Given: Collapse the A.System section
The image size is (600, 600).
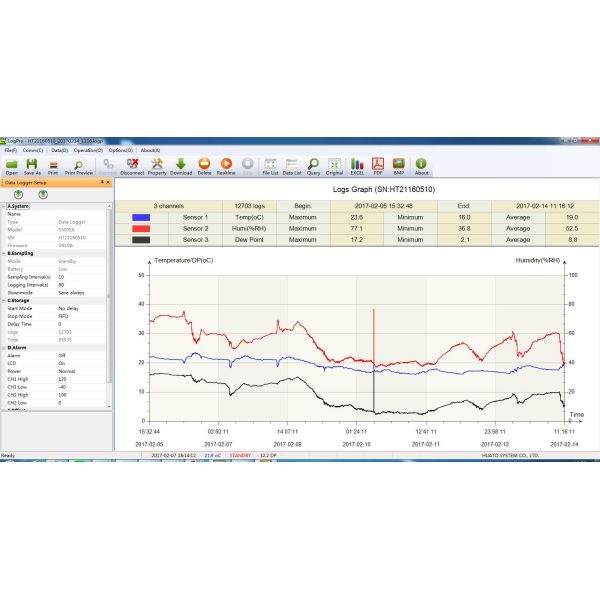Looking at the screenshot, I should (4, 206).
